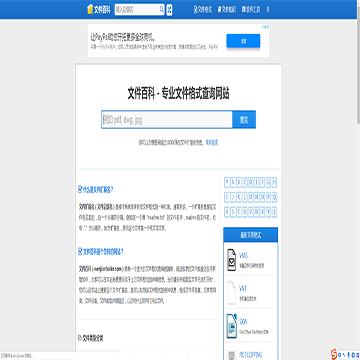Select the letter A index box
This screenshot has height=360, width=360.
(x=233, y=182)
